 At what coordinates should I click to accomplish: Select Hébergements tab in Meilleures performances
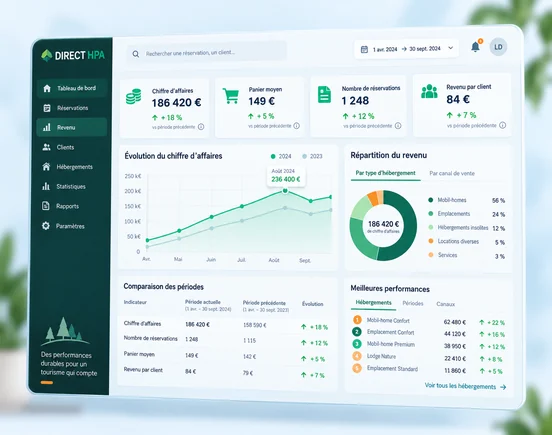point(374,303)
